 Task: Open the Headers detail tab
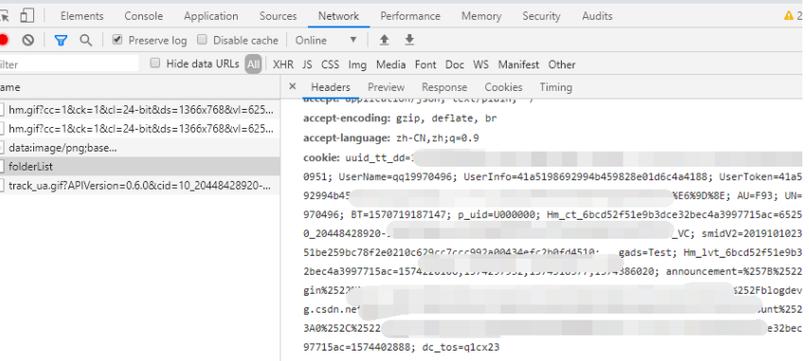(330, 87)
